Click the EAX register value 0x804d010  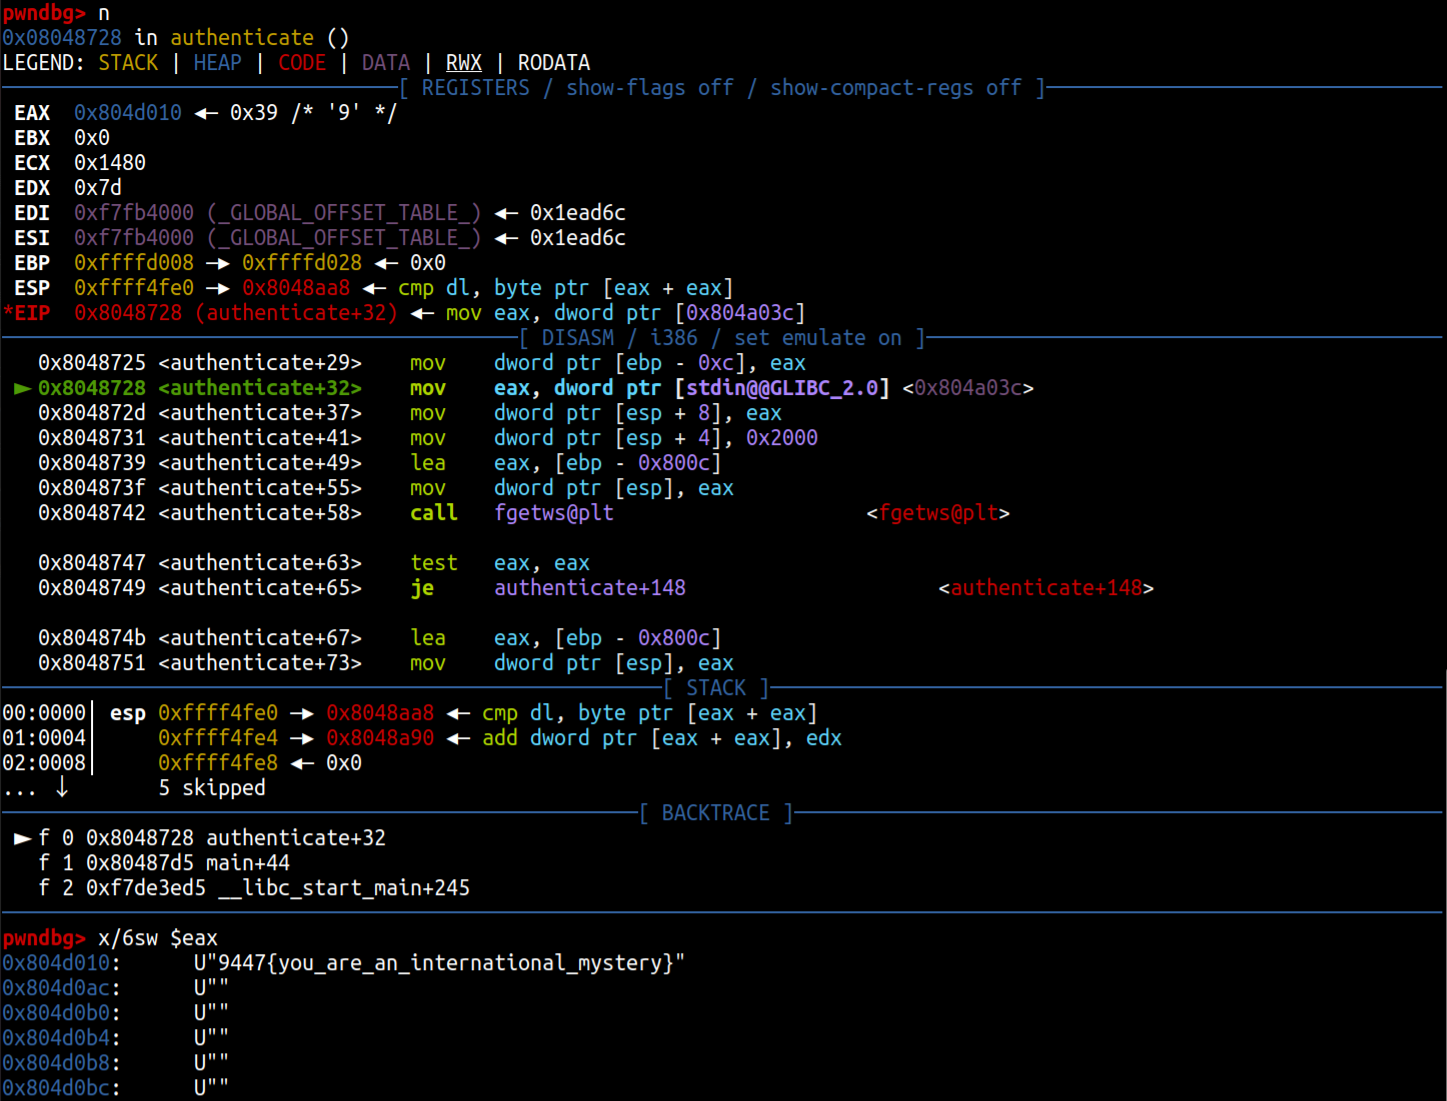coord(128,113)
